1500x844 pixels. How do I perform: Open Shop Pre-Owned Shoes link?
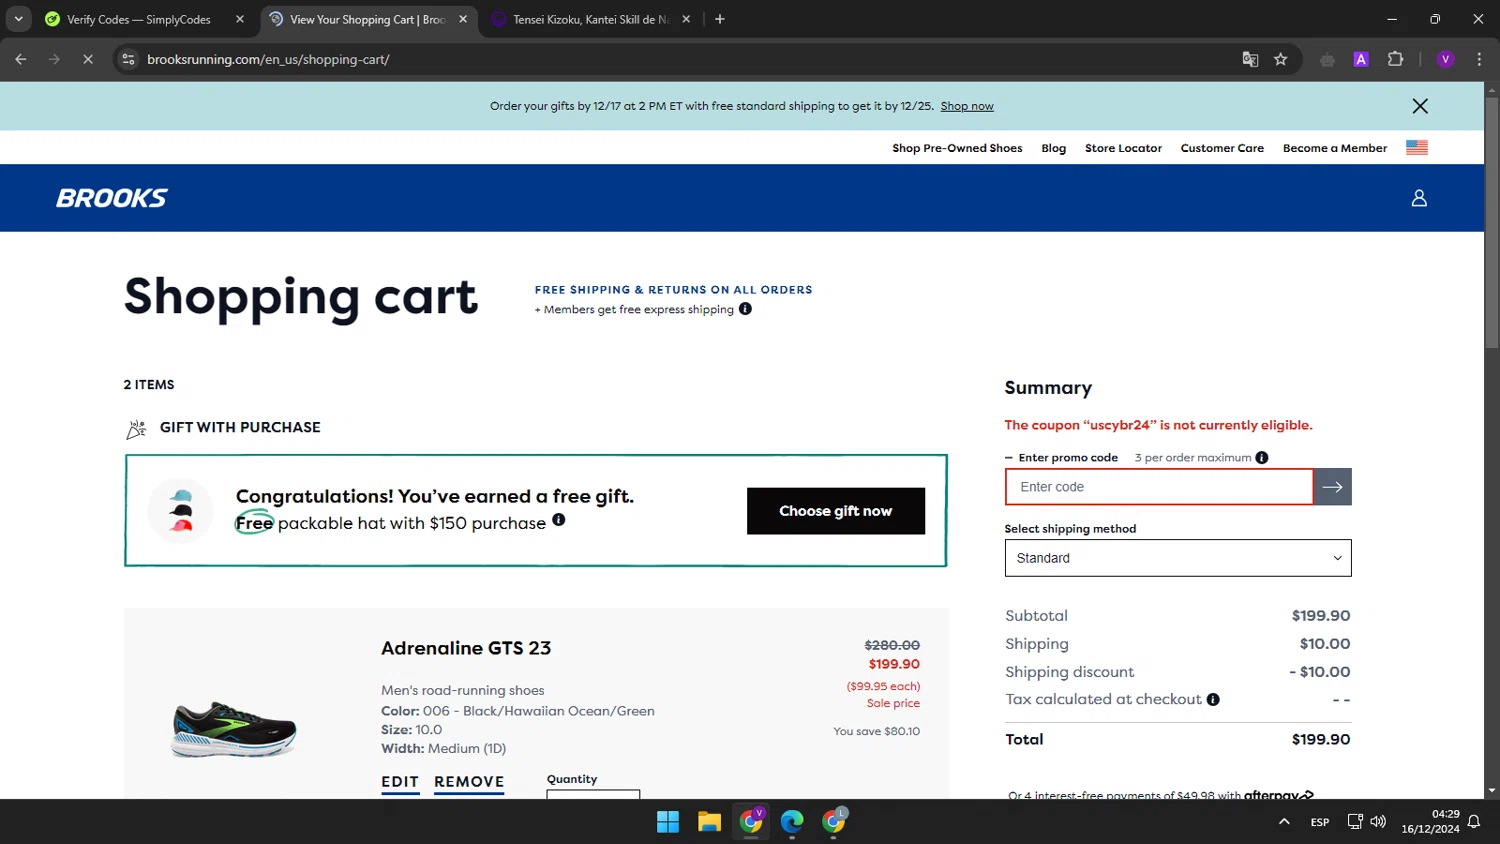(957, 148)
